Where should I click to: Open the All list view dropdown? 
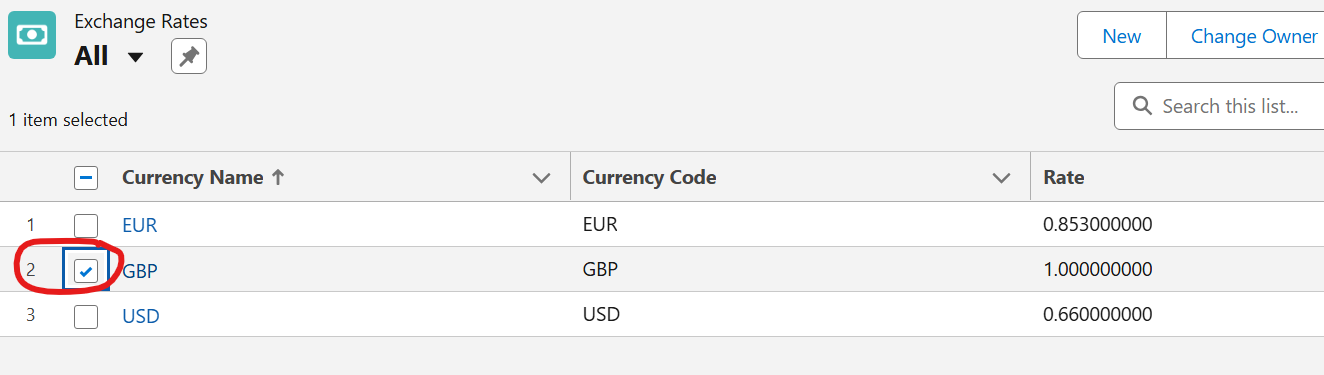[x=135, y=57]
